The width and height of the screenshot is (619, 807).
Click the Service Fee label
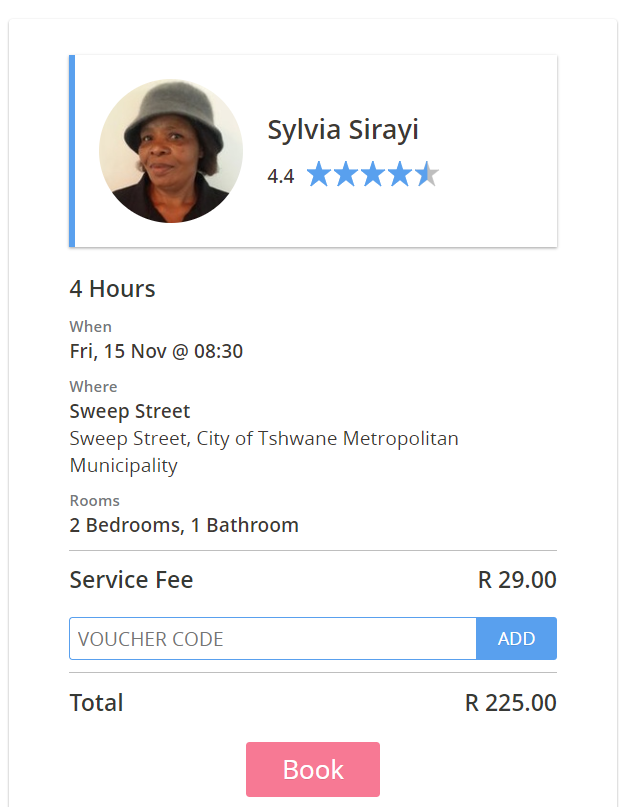131,580
